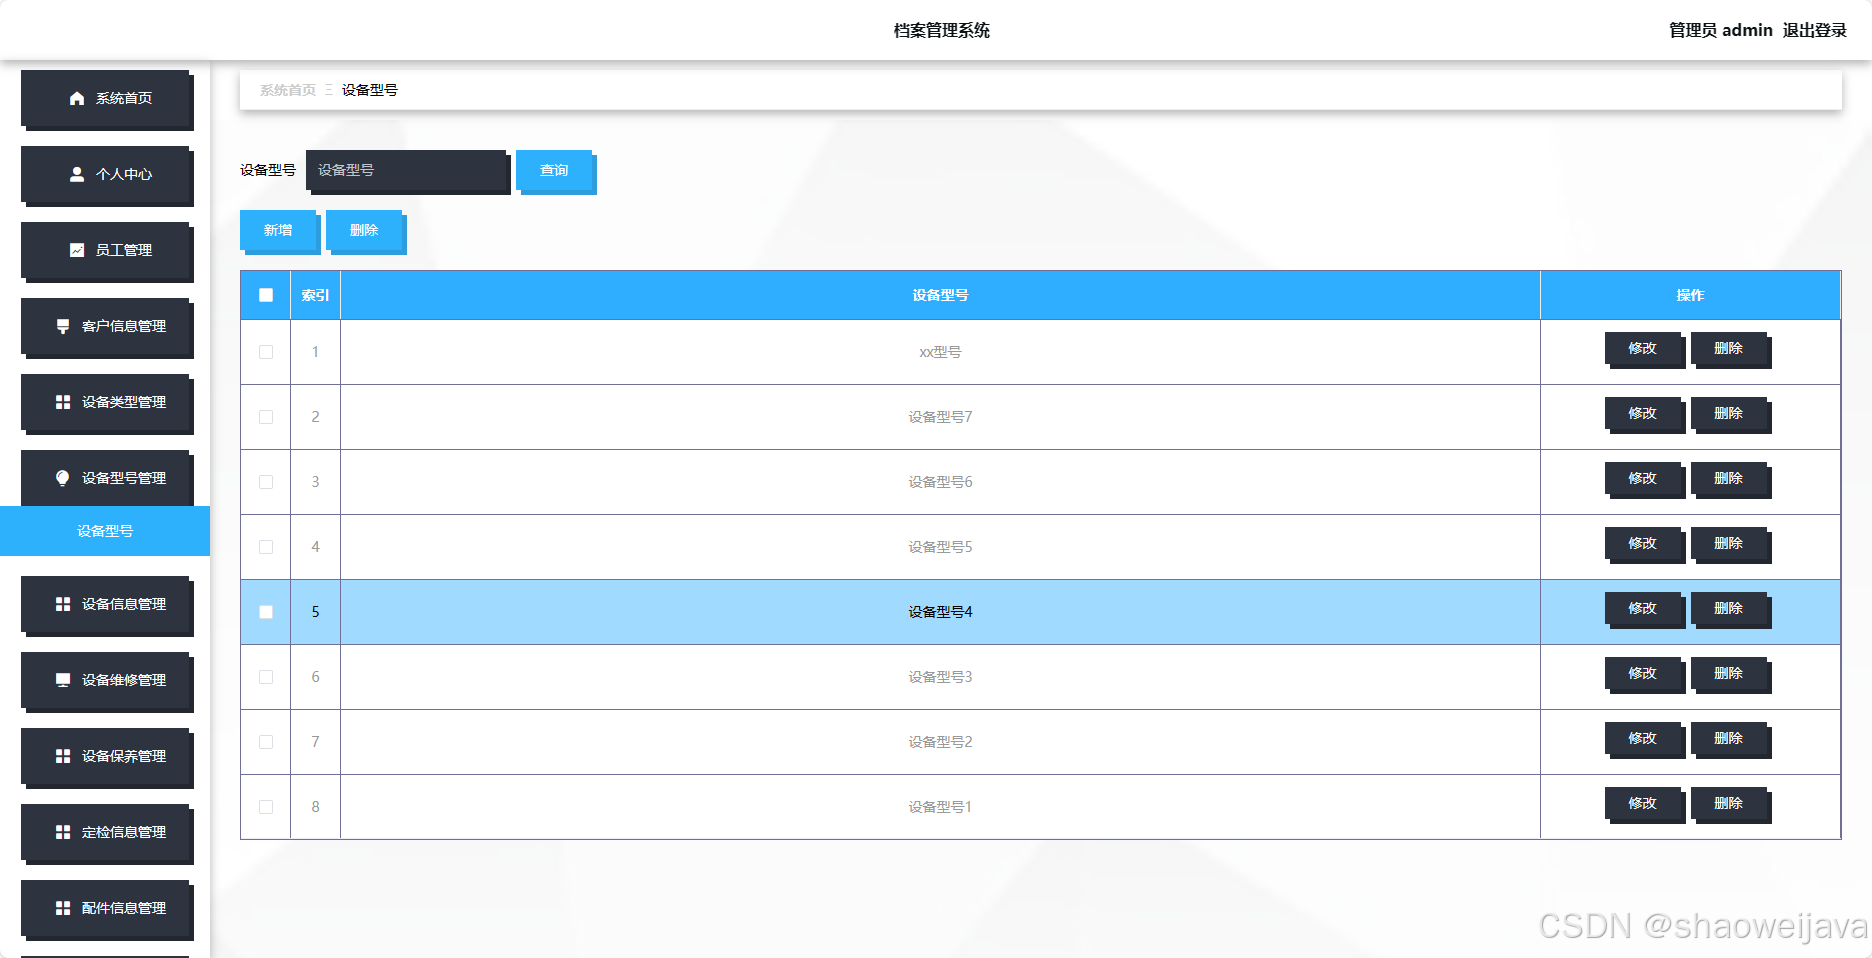
Task: Click 修改 for row 设备型号3
Action: coord(1644,674)
